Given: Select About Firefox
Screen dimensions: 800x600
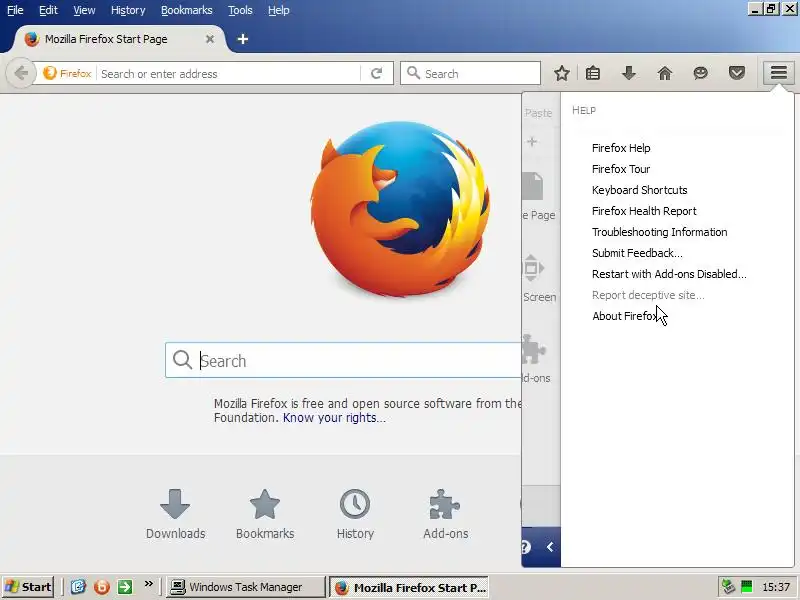Looking at the screenshot, I should click(625, 316).
